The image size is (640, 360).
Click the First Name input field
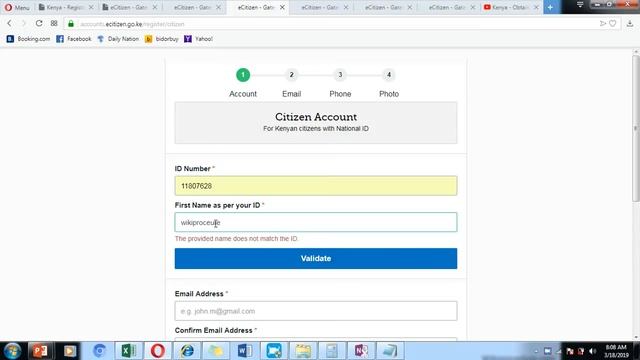pos(316,222)
